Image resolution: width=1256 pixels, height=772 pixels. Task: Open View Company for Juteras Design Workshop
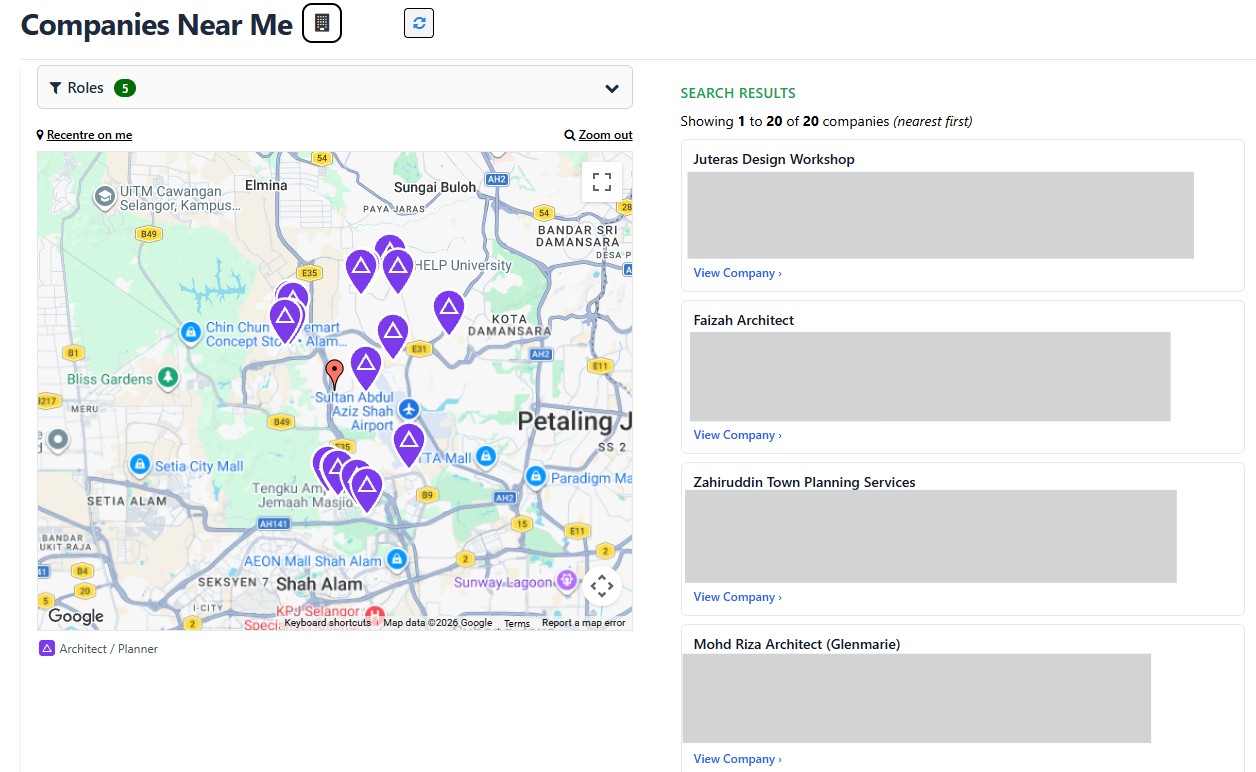pyautogui.click(x=738, y=273)
